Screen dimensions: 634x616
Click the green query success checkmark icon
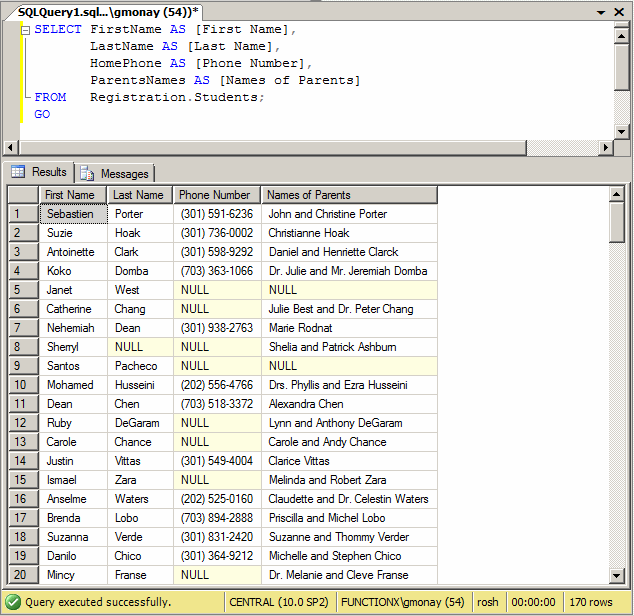[x=13, y=602]
